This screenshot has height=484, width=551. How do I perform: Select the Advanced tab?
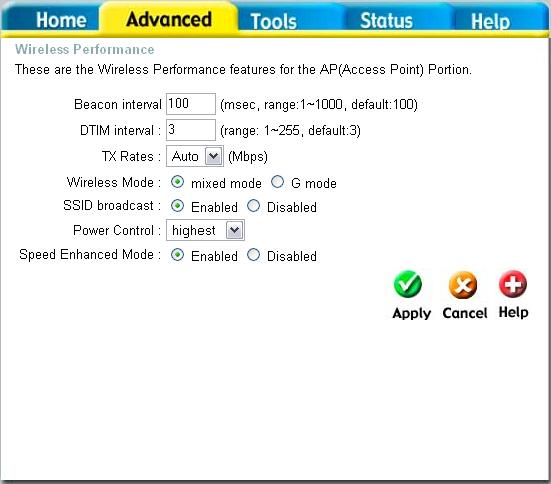[x=169, y=19]
